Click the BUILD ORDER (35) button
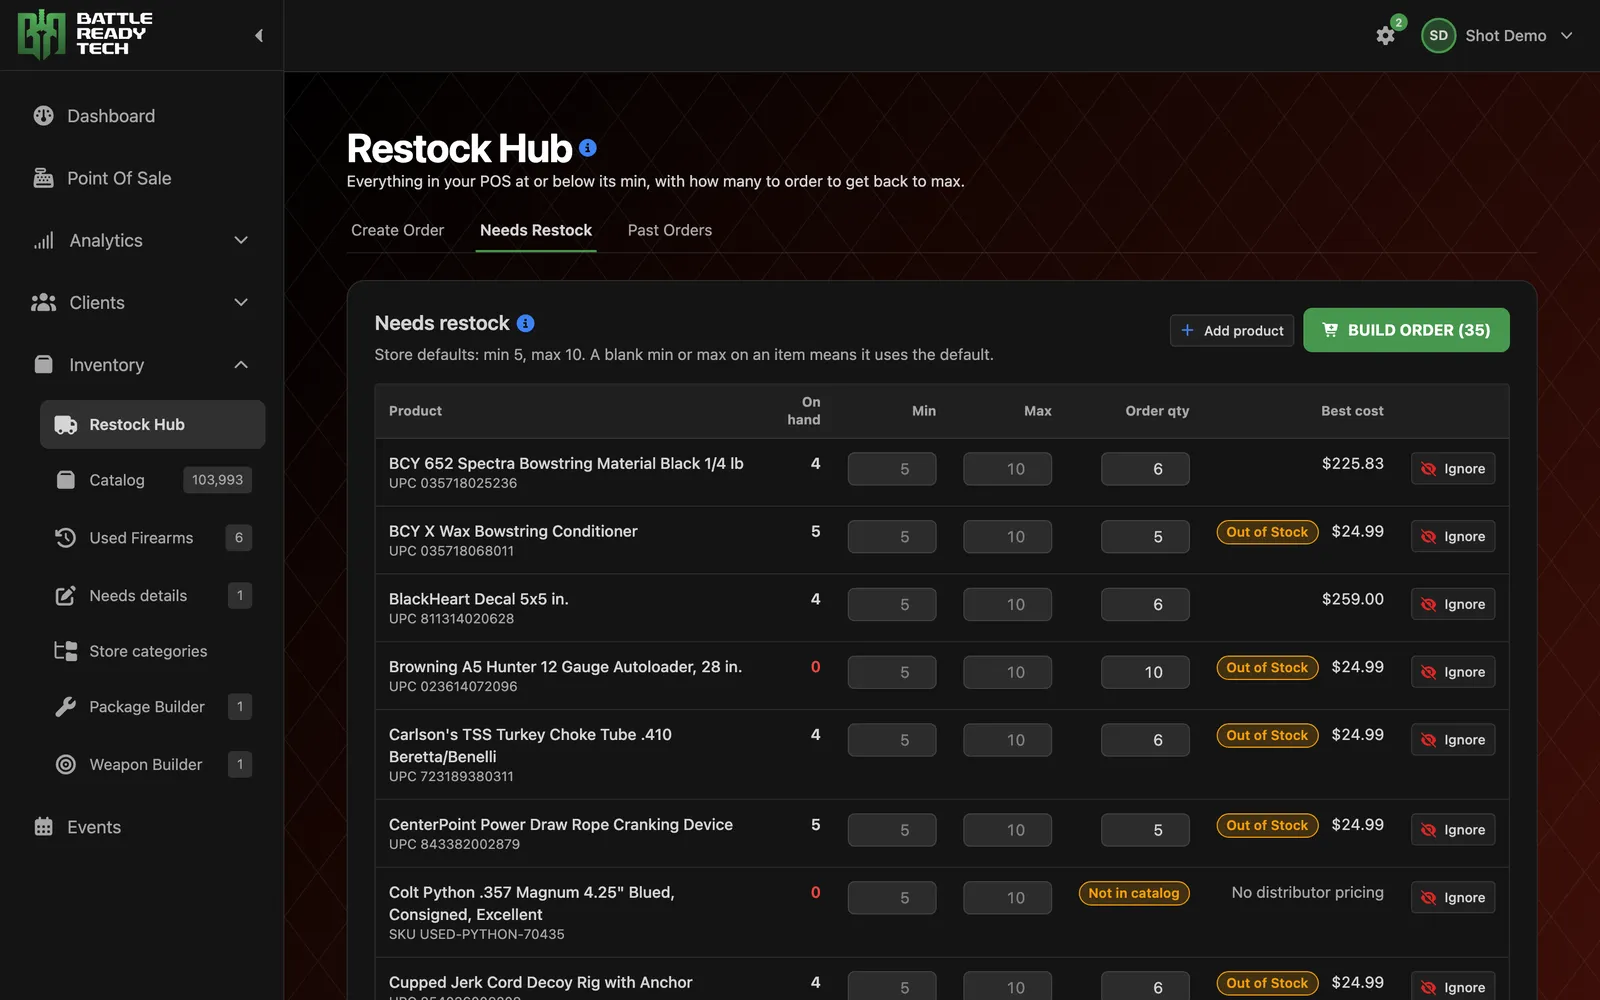This screenshot has height=1000, width=1600. [x=1406, y=330]
